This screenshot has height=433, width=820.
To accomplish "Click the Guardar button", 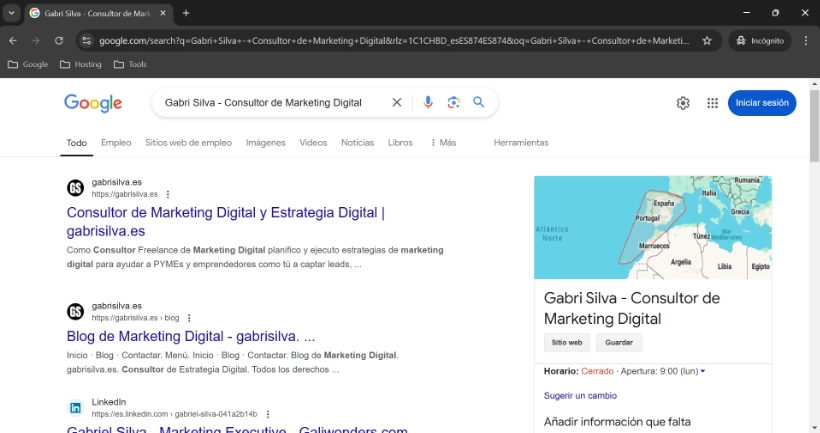I will coord(619,343).
